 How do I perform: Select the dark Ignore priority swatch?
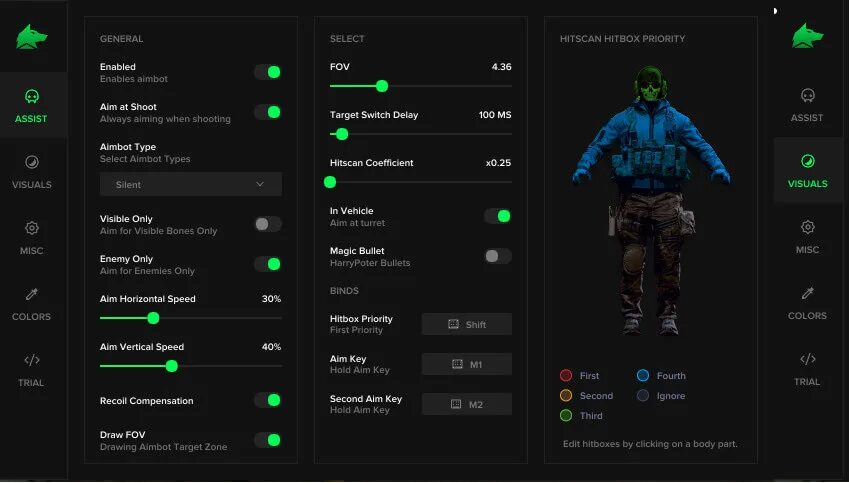(x=643, y=396)
